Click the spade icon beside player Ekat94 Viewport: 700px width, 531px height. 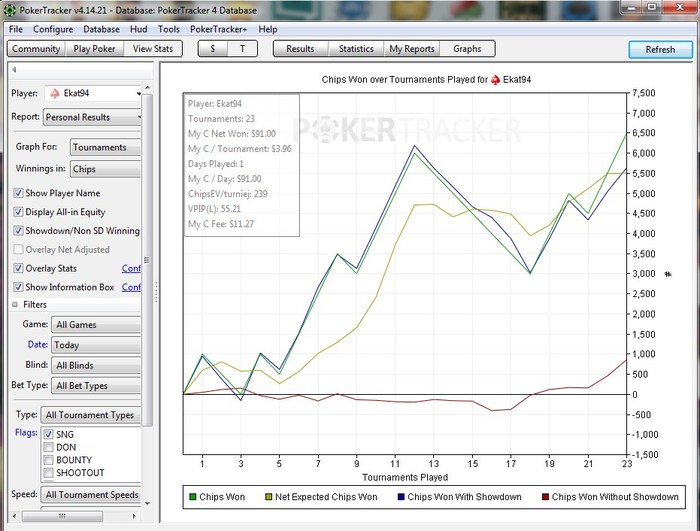point(54,93)
